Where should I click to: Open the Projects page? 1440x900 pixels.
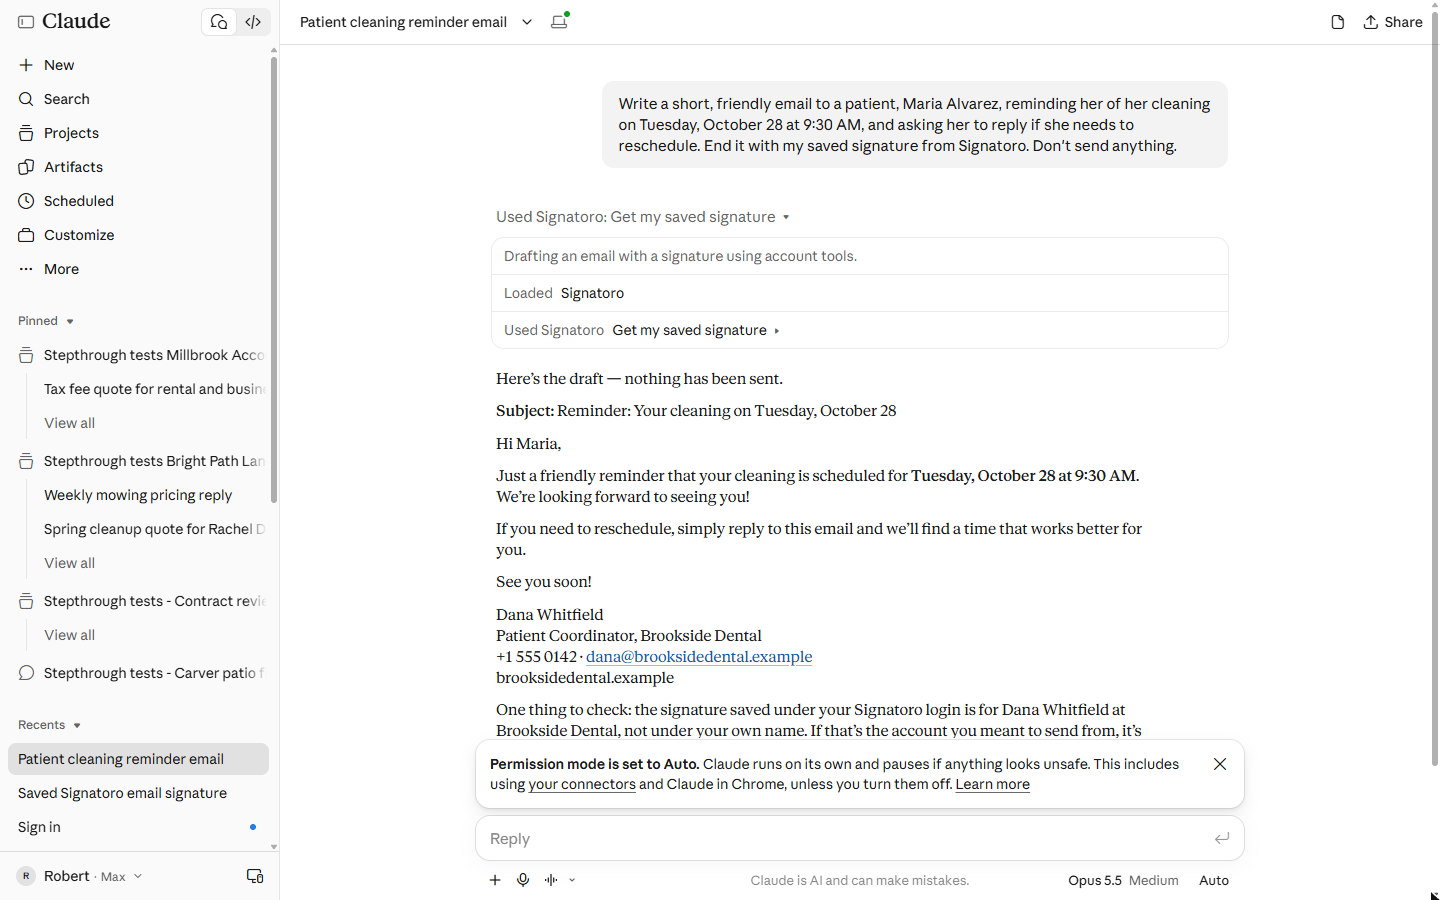[137, 133]
